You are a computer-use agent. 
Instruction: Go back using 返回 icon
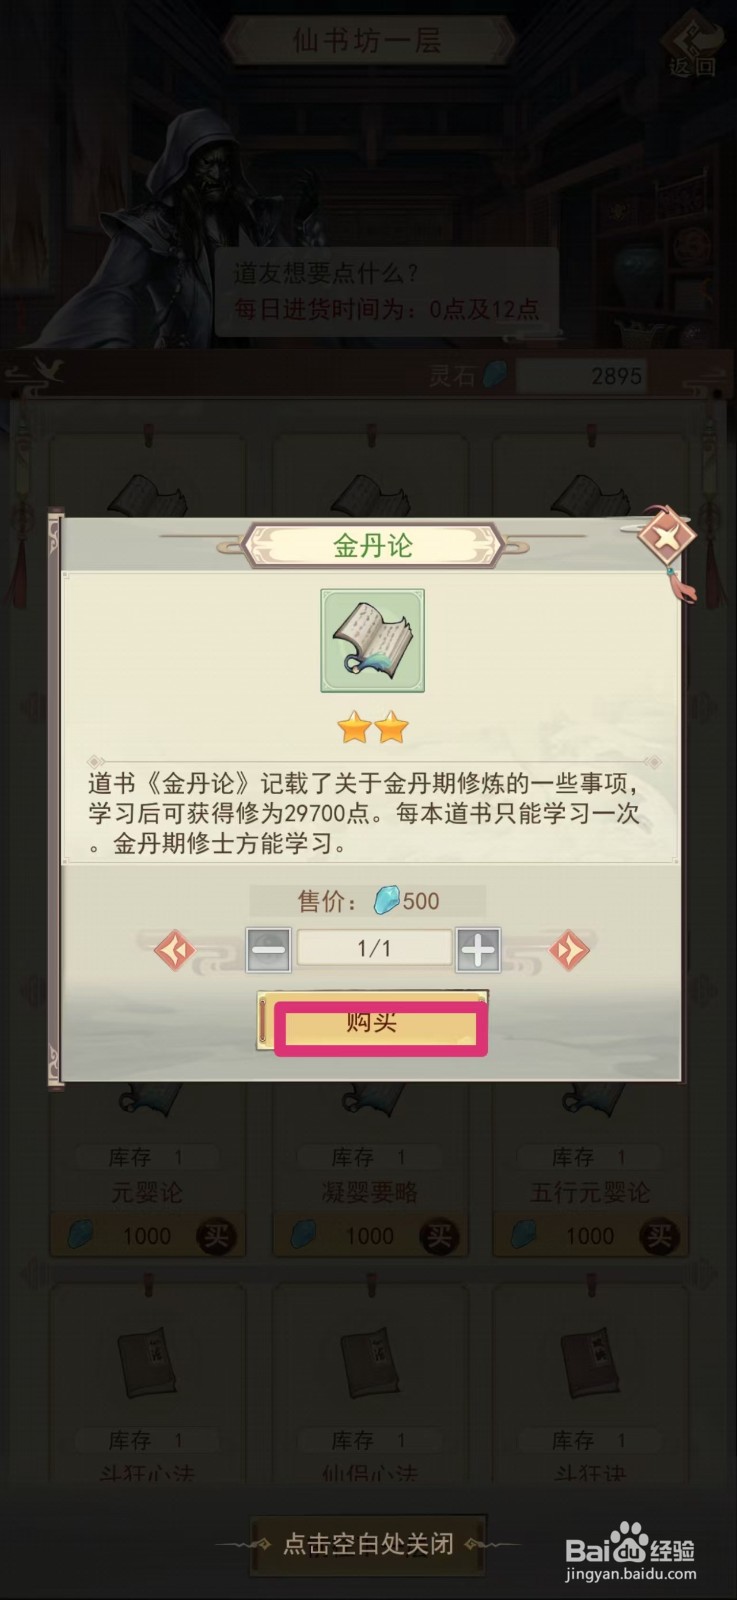694,46
